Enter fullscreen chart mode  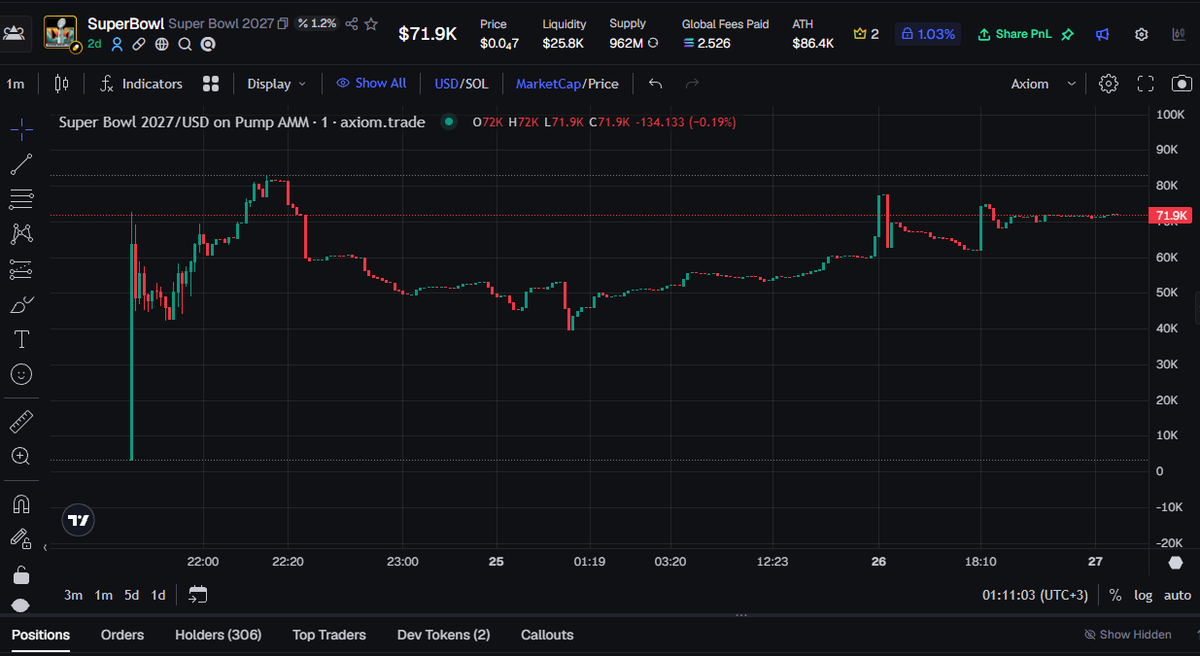(x=1146, y=84)
